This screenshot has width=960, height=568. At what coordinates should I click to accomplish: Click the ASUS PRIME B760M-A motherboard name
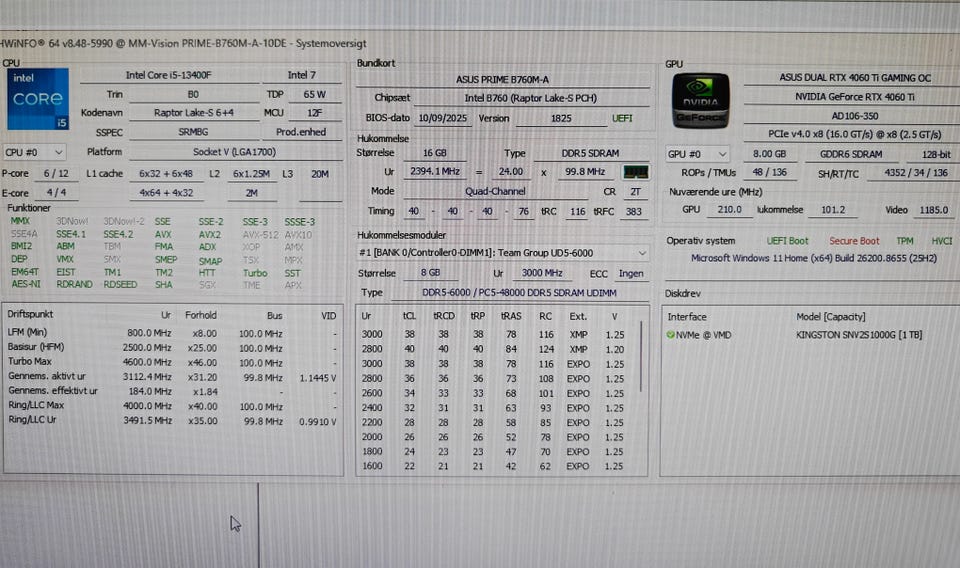[x=502, y=80]
